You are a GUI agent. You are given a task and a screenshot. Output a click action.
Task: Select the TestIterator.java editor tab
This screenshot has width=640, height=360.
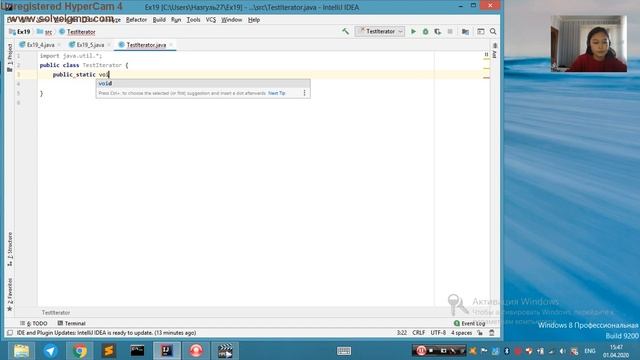click(146, 45)
